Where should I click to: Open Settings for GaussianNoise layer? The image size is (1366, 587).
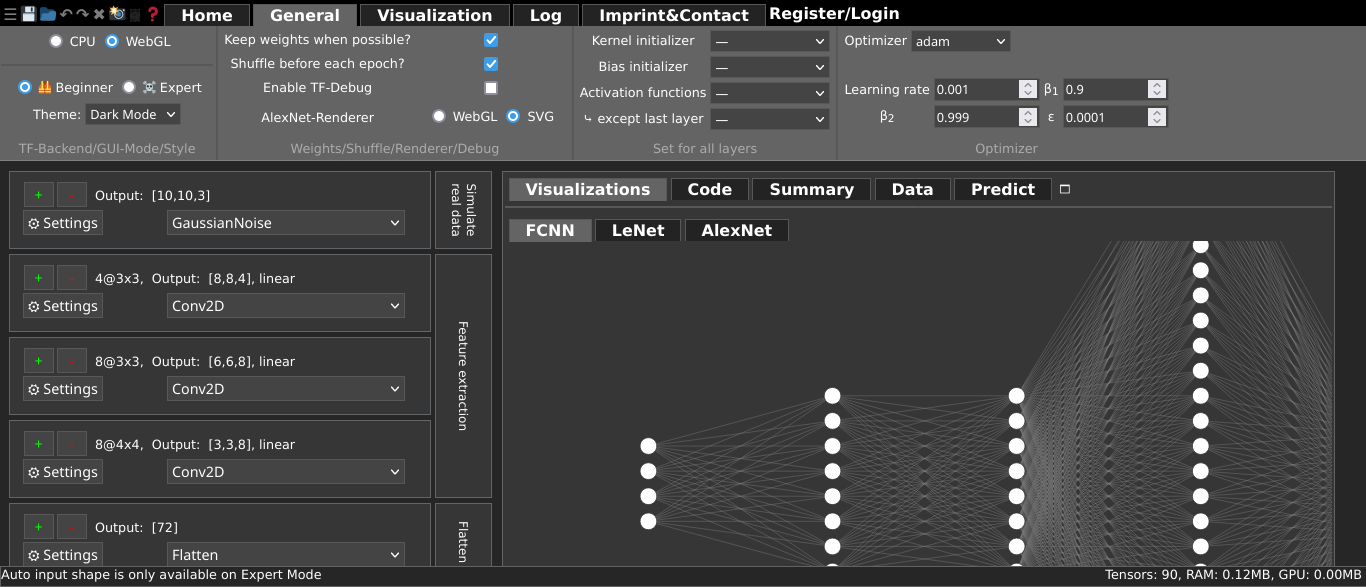point(63,223)
